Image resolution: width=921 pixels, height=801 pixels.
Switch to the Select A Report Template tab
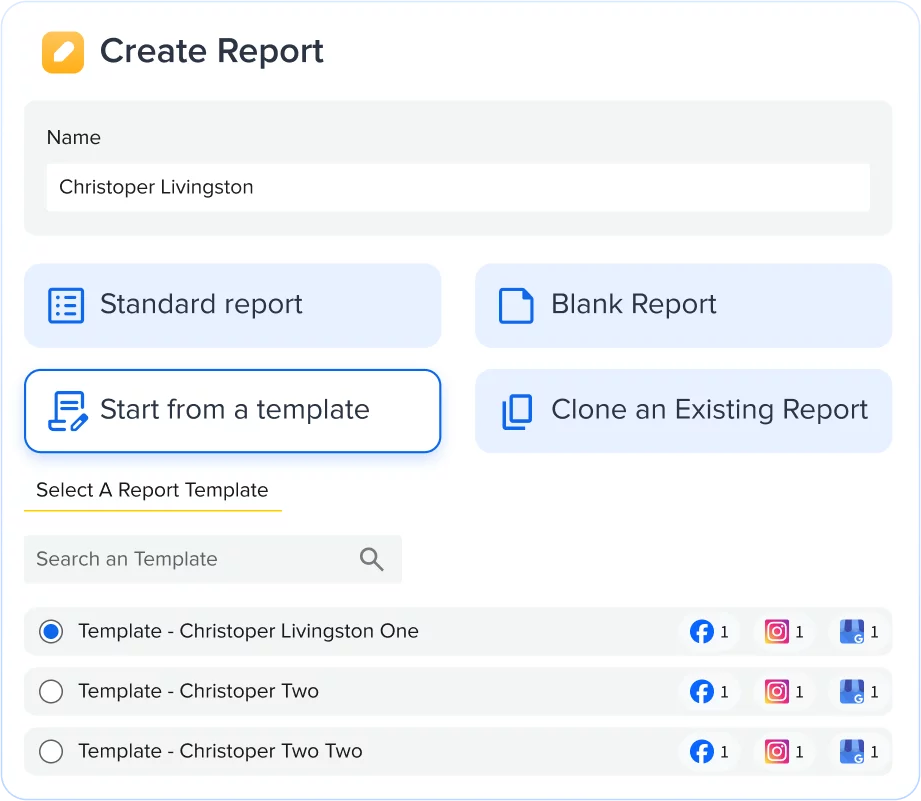[152, 490]
